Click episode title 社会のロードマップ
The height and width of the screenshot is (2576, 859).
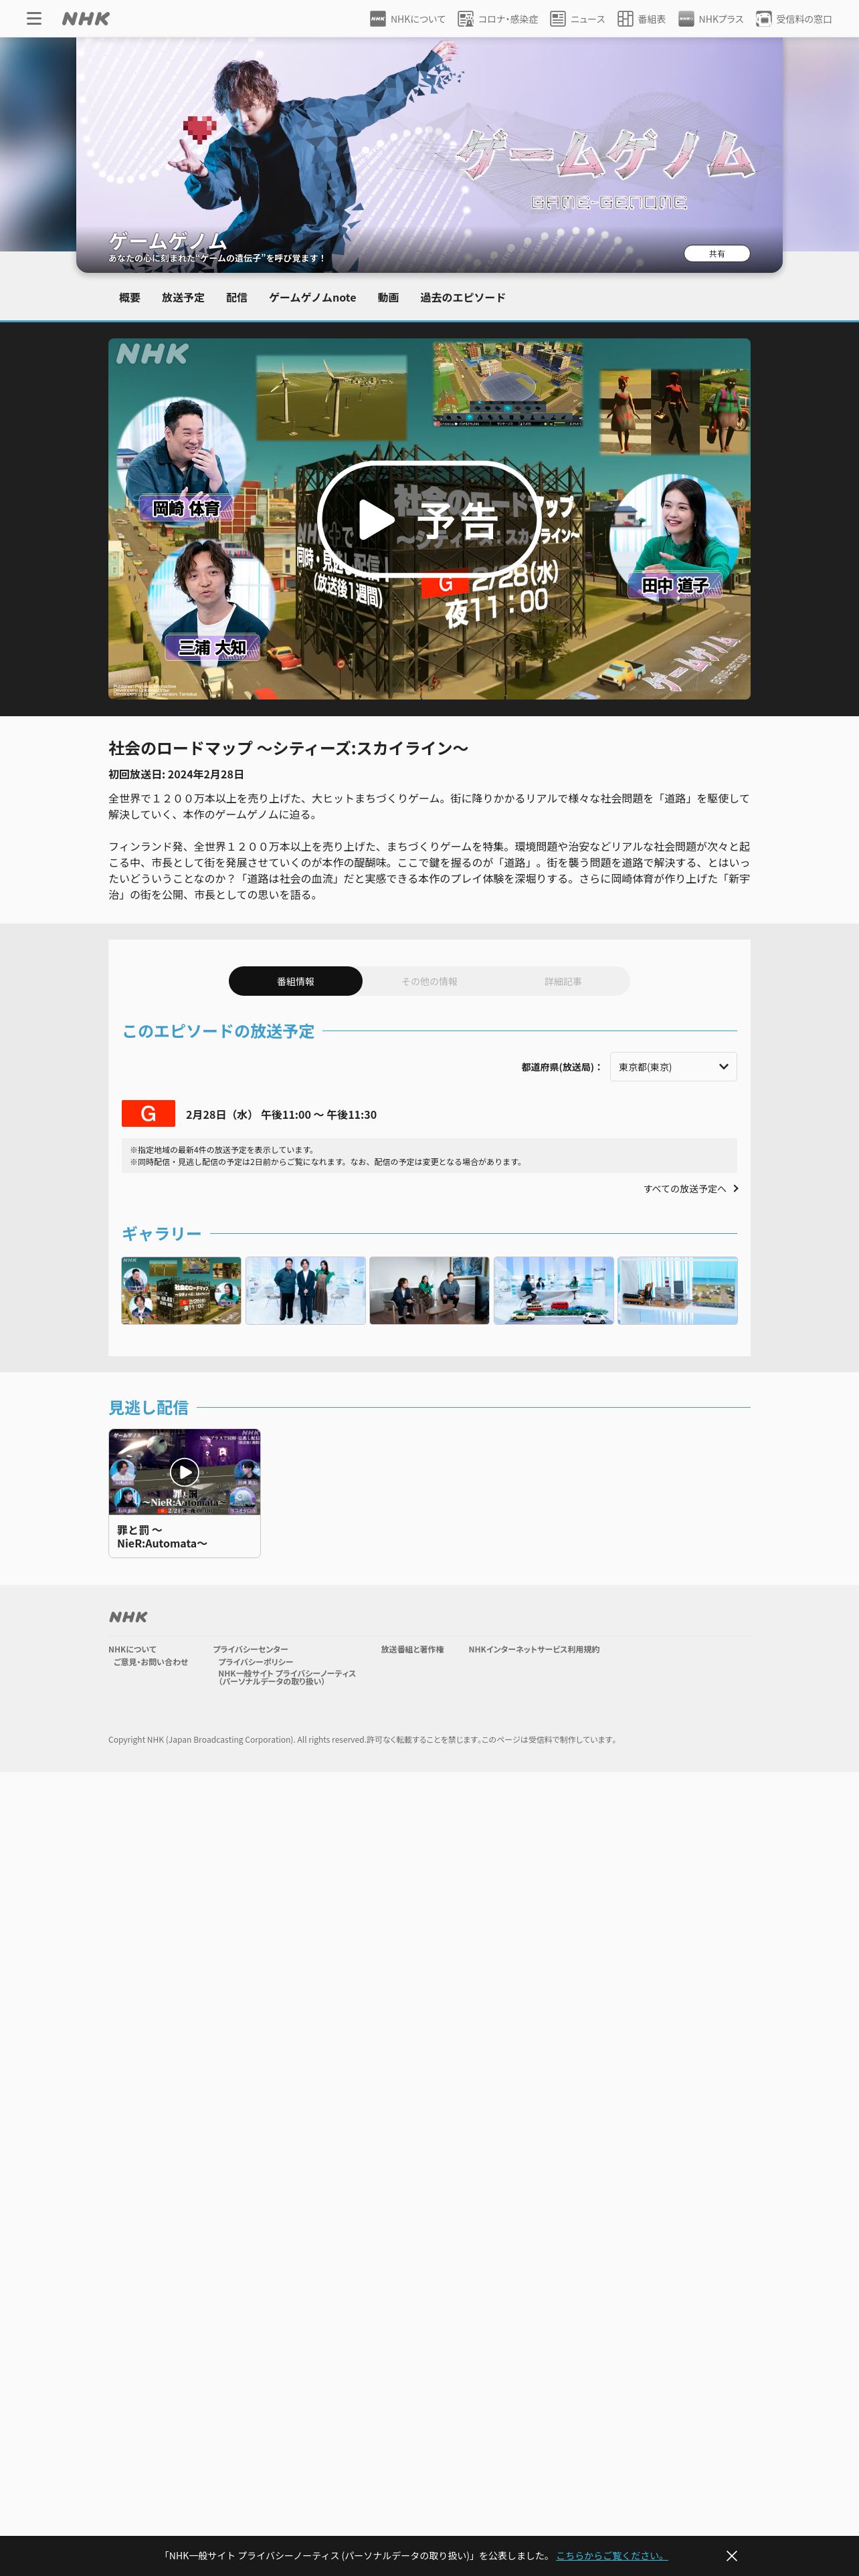click(288, 748)
